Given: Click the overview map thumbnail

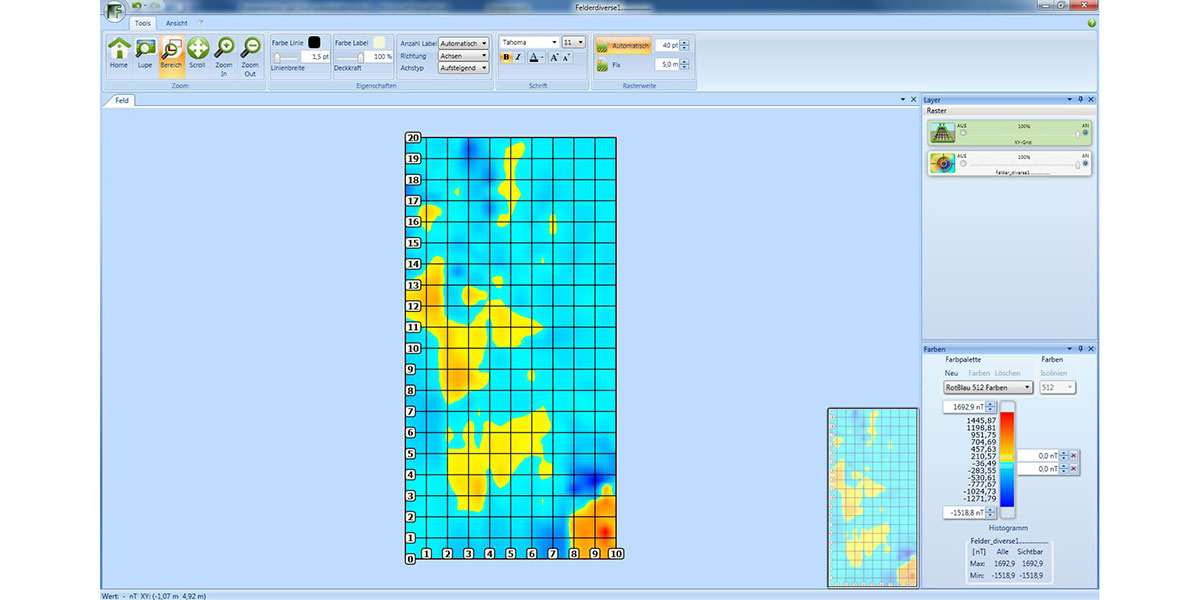Looking at the screenshot, I should pos(873,497).
